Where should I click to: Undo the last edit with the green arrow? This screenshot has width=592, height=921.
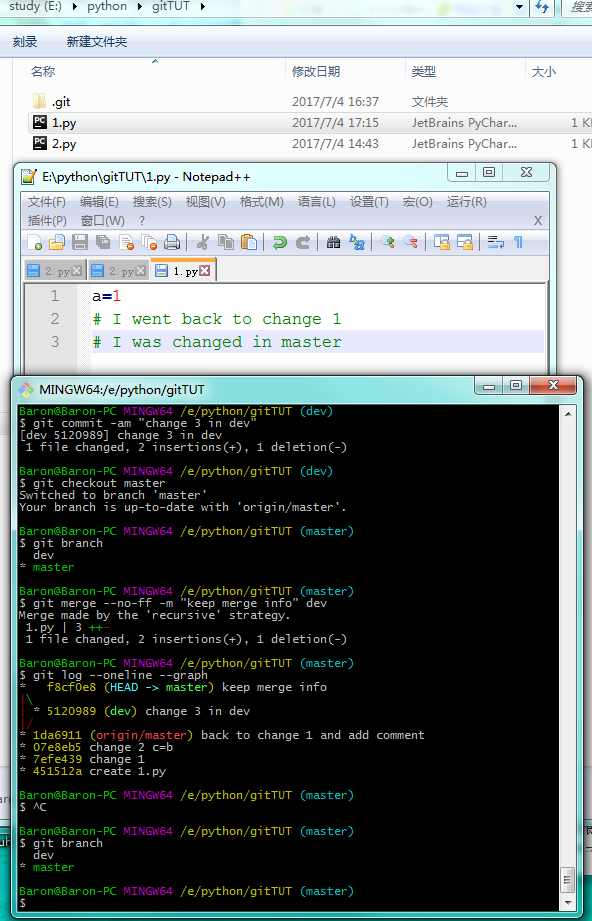pos(280,242)
